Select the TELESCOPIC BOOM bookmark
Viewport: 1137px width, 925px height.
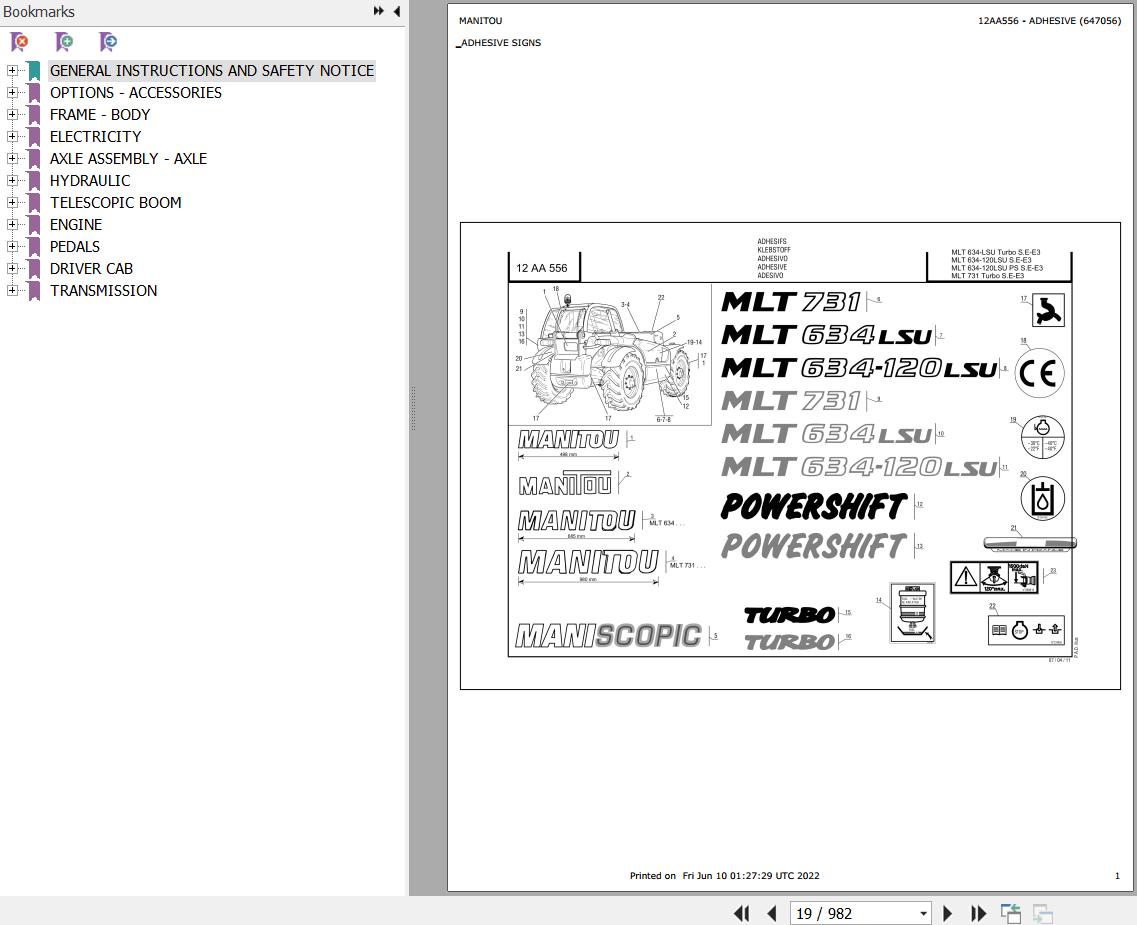click(x=115, y=203)
